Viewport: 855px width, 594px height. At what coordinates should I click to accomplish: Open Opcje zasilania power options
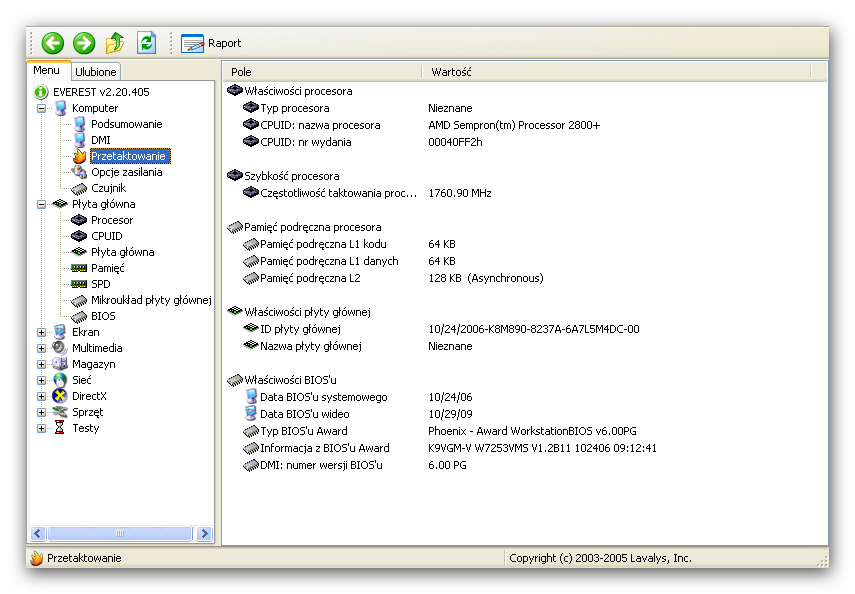126,172
